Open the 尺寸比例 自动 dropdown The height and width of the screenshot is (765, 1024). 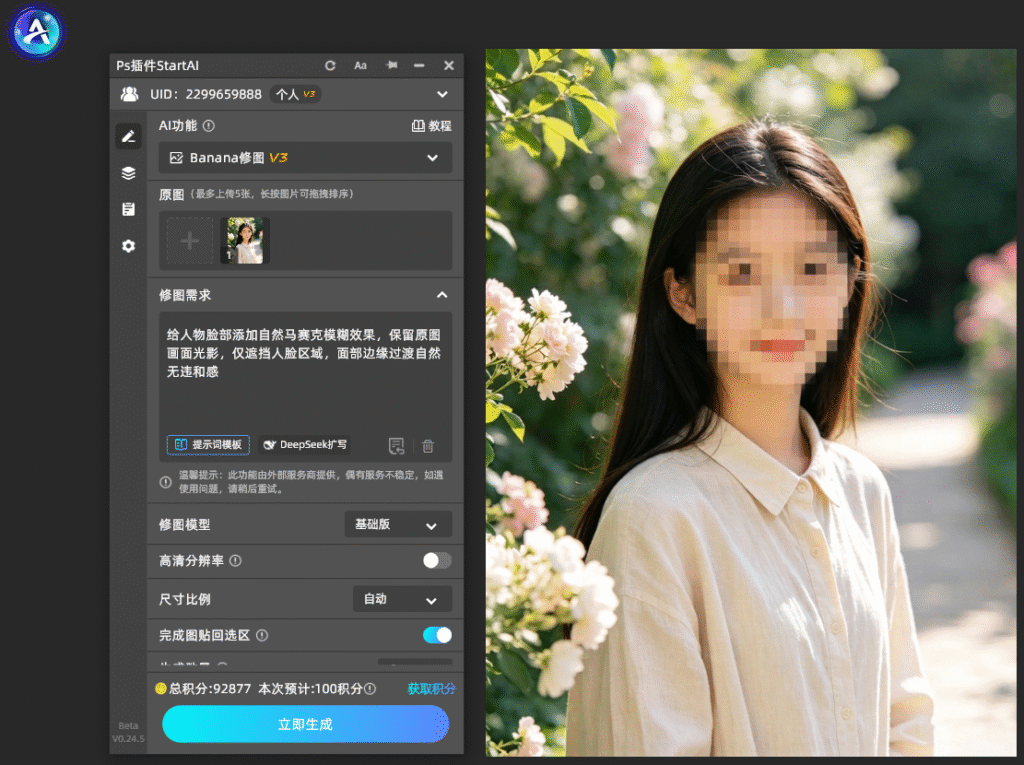pyautogui.click(x=402, y=599)
